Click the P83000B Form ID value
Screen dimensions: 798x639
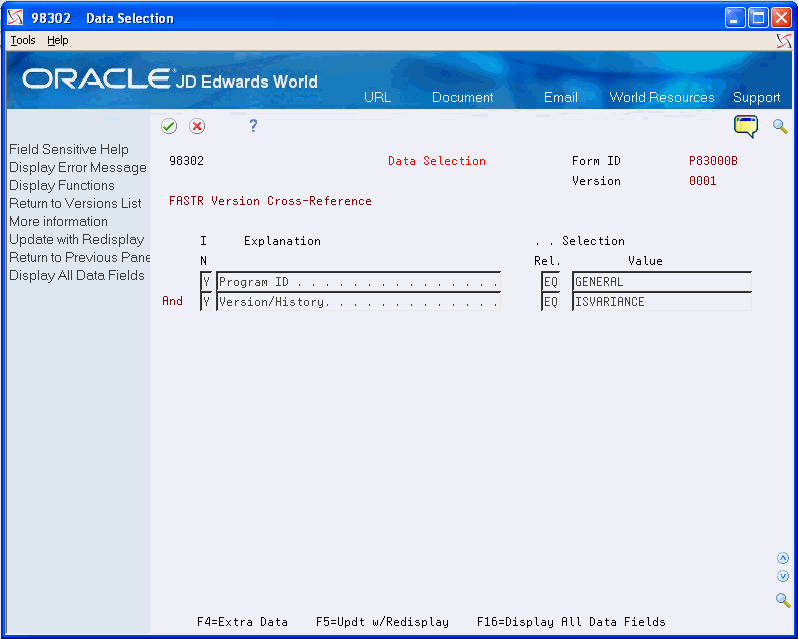coord(713,161)
